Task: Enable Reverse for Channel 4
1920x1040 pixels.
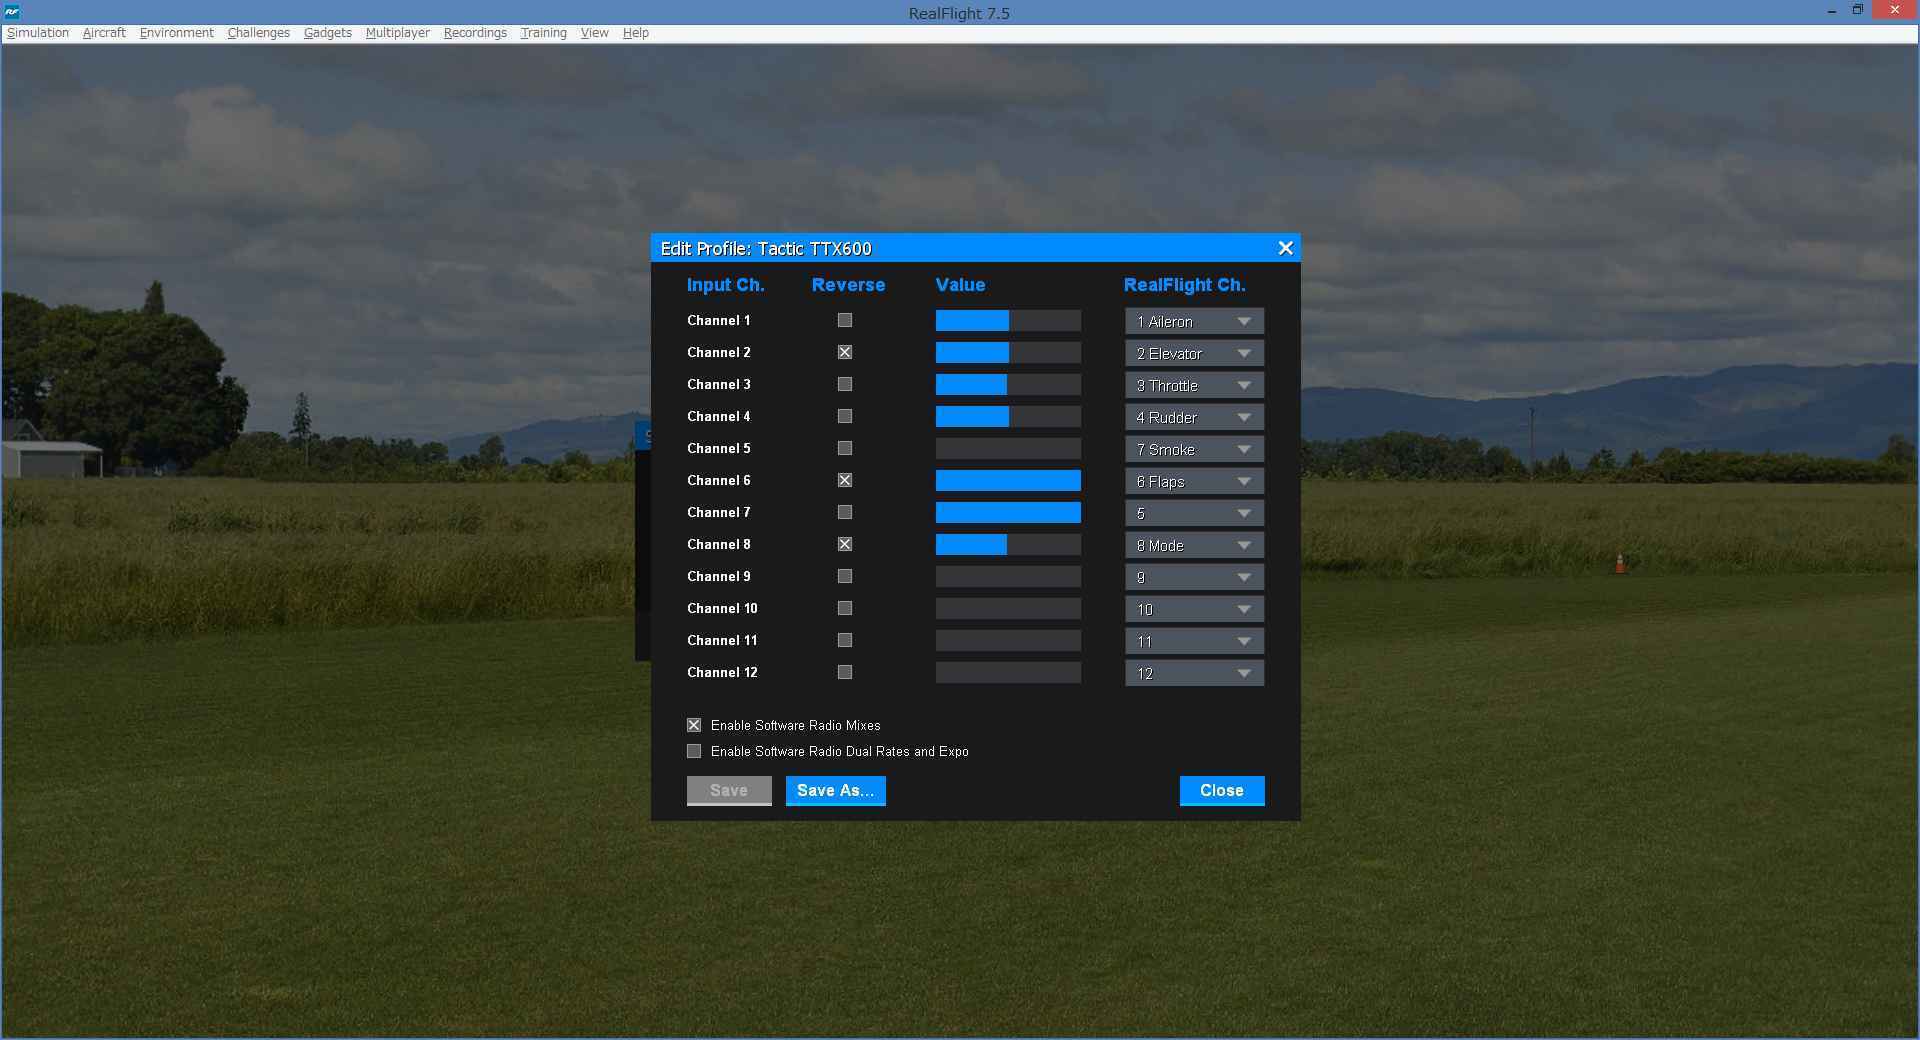Action: point(845,416)
